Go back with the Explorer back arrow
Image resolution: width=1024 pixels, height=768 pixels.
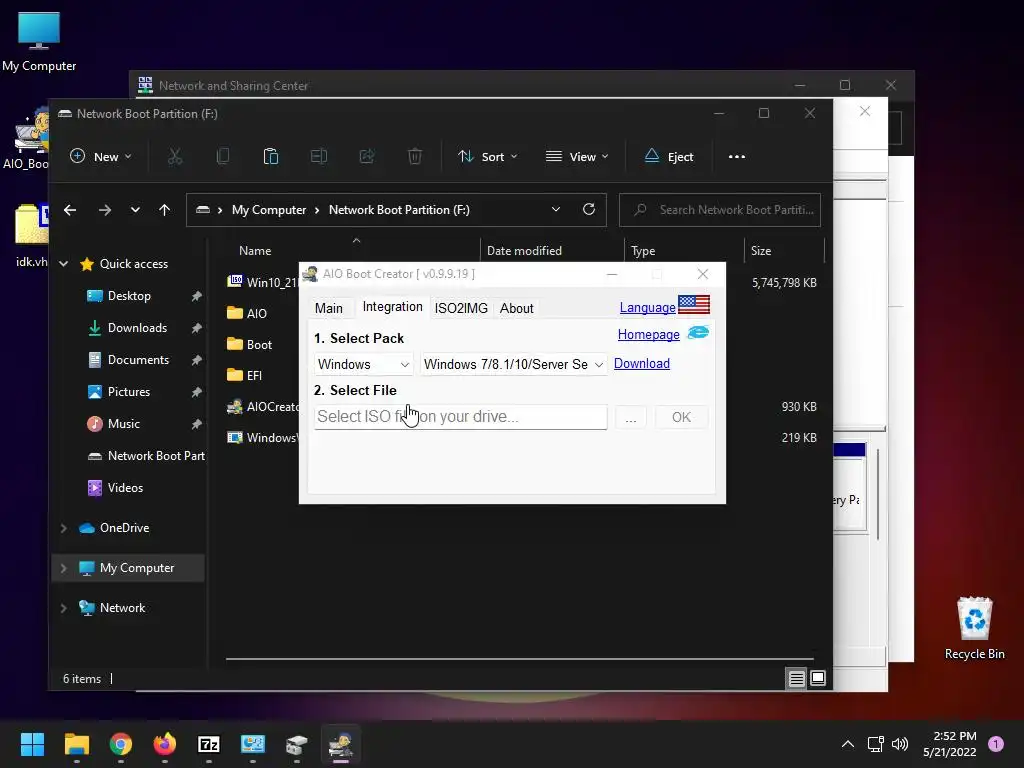[70, 210]
